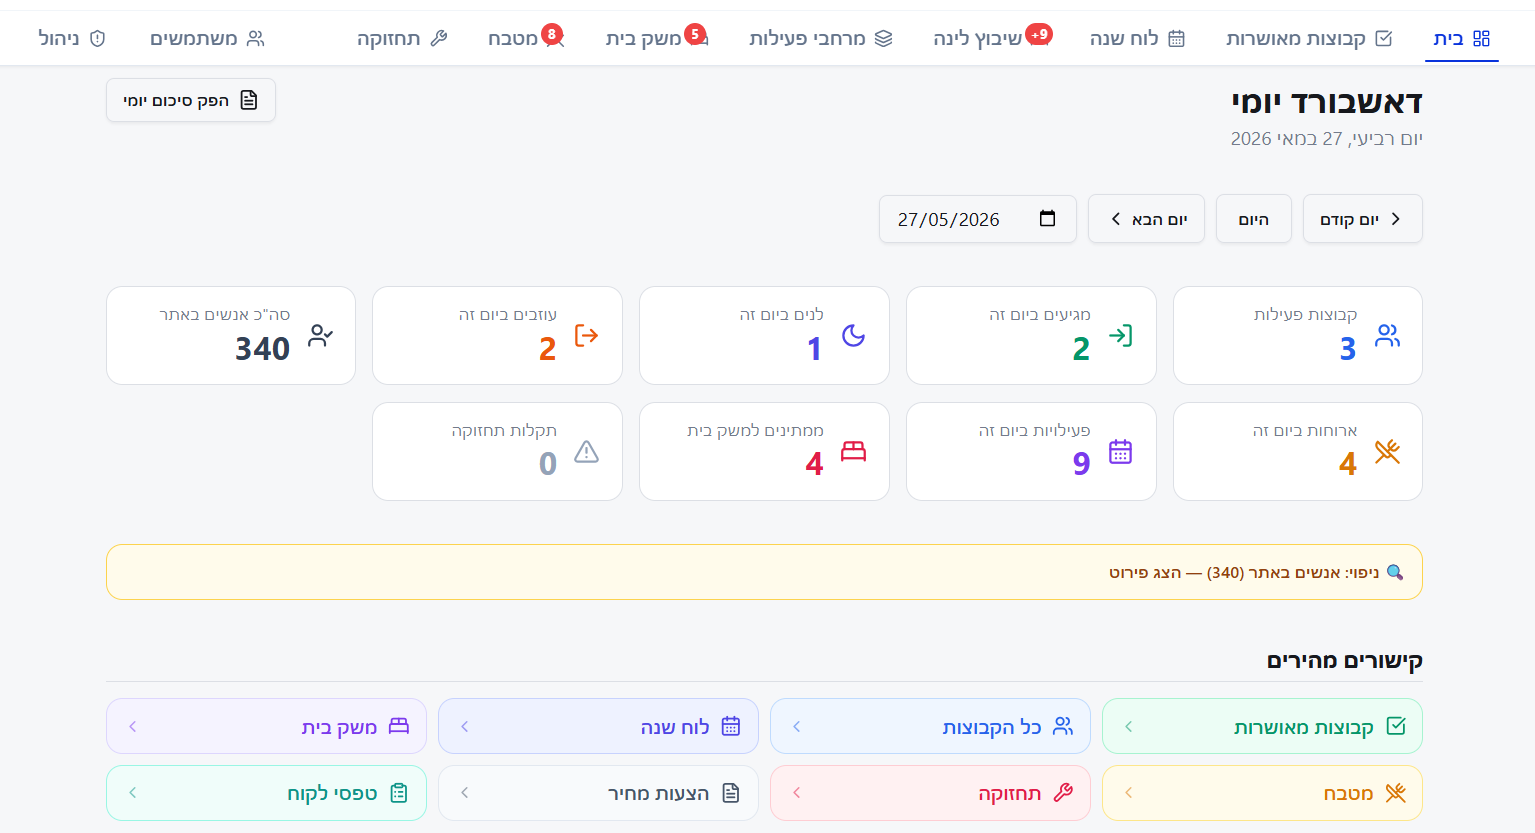Image resolution: width=1535 pixels, height=833 pixels.
Task: Click the chevron on טפסי לקוח quick link
Action: tap(132, 792)
